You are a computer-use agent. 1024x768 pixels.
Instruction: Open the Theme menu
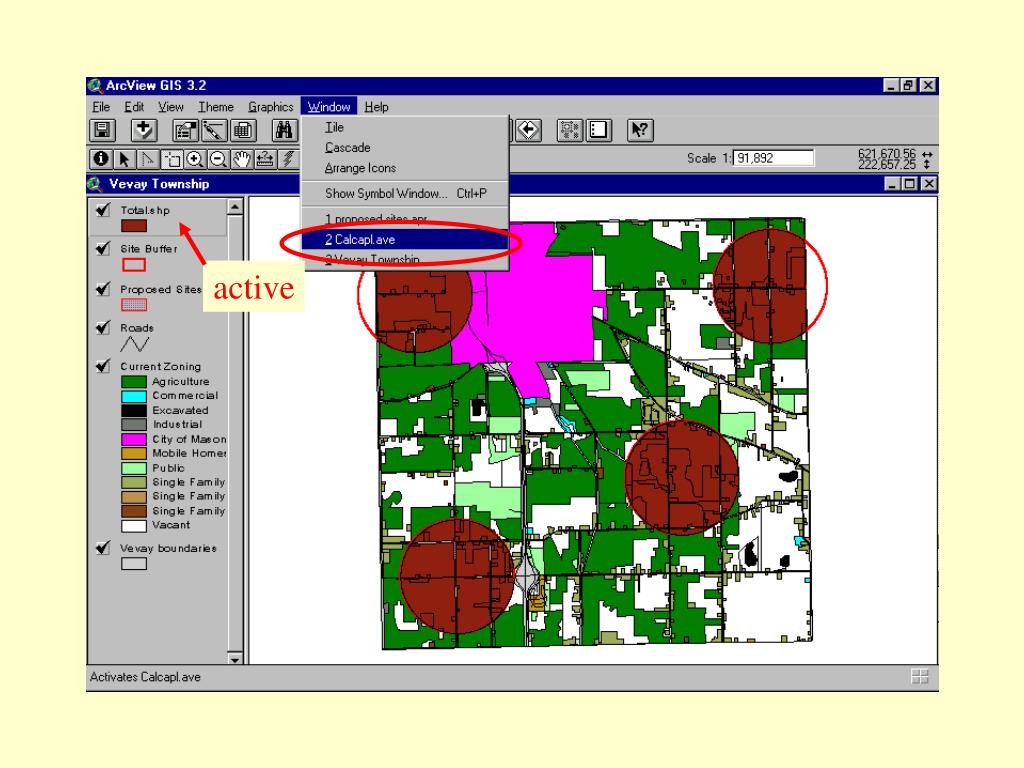216,107
